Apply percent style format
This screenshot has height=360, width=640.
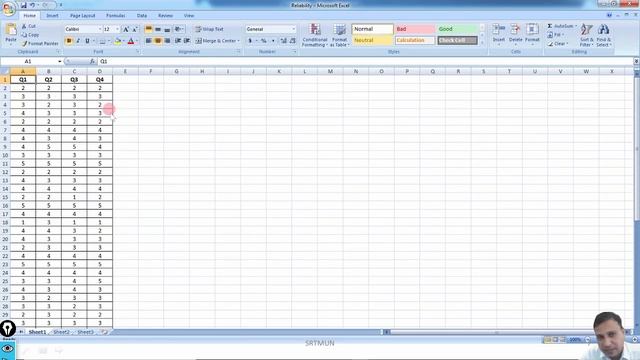tap(264, 41)
